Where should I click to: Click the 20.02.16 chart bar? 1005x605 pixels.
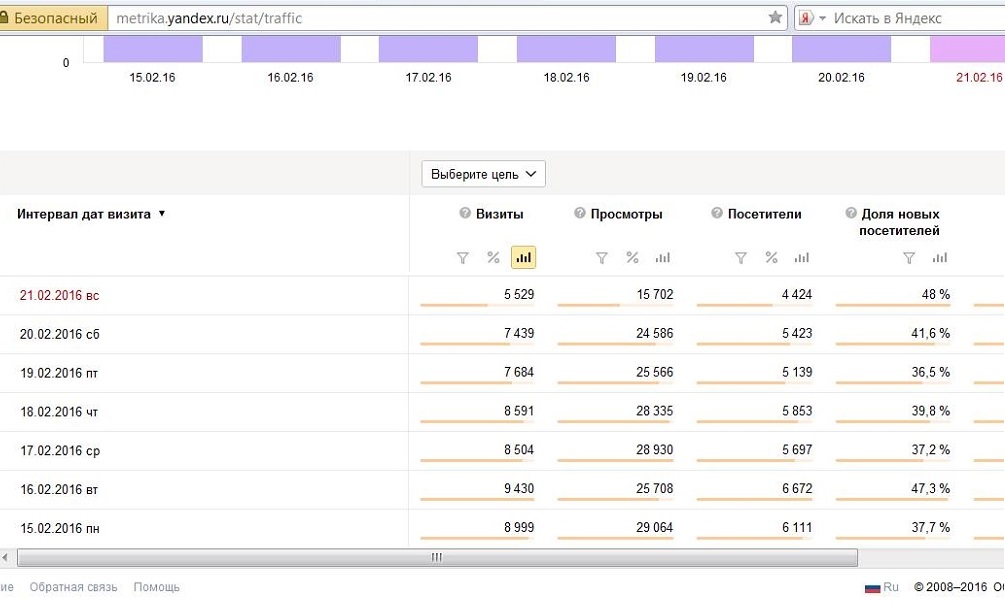click(x=842, y=49)
